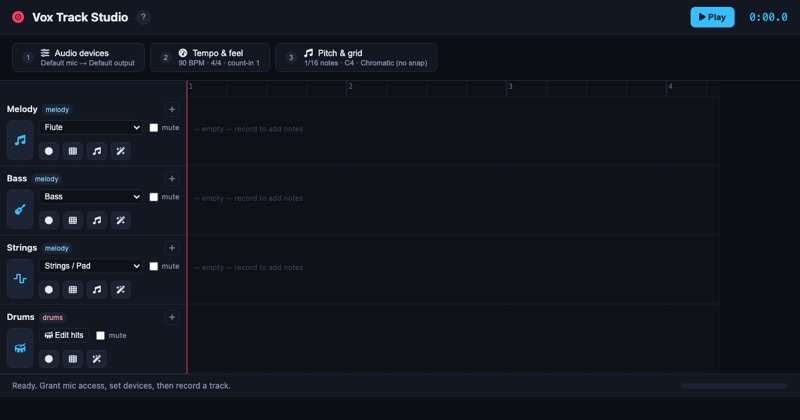Click the magic wand button on Melody track
Screen dimensions: 800x420
tap(121, 151)
